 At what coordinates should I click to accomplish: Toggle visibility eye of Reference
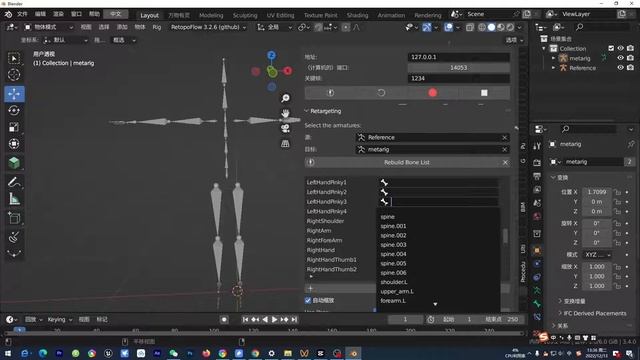click(620, 68)
